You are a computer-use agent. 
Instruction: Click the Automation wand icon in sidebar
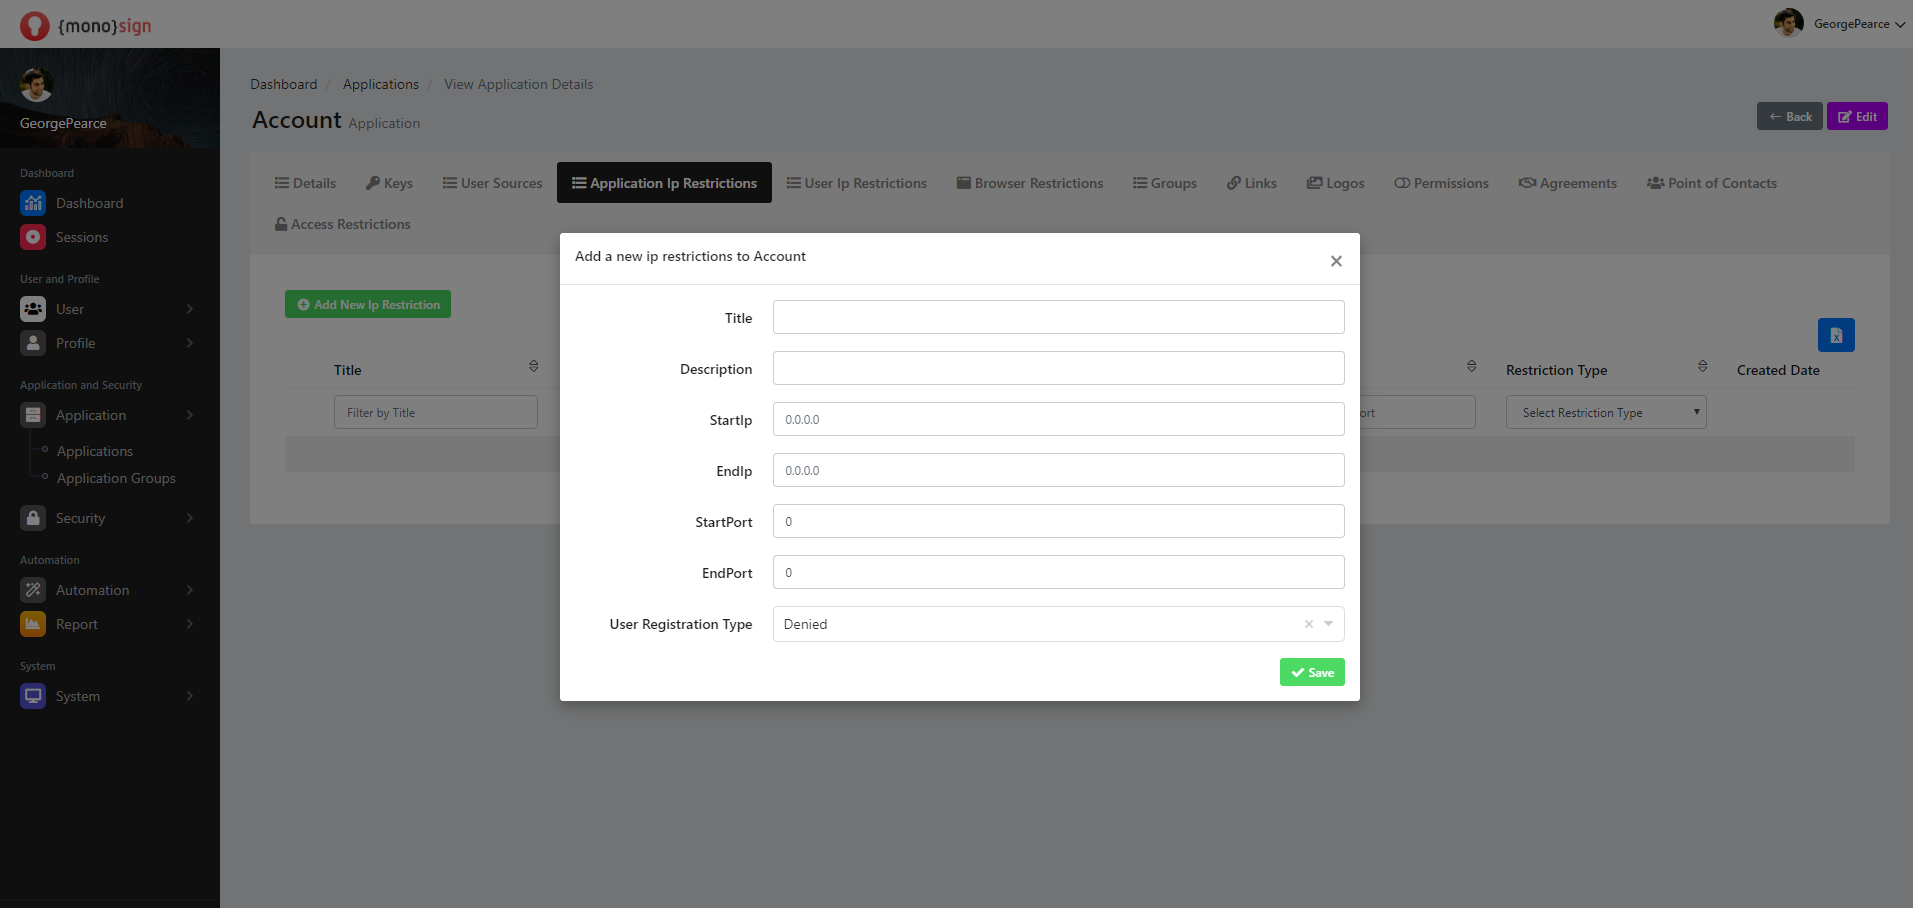coord(33,590)
